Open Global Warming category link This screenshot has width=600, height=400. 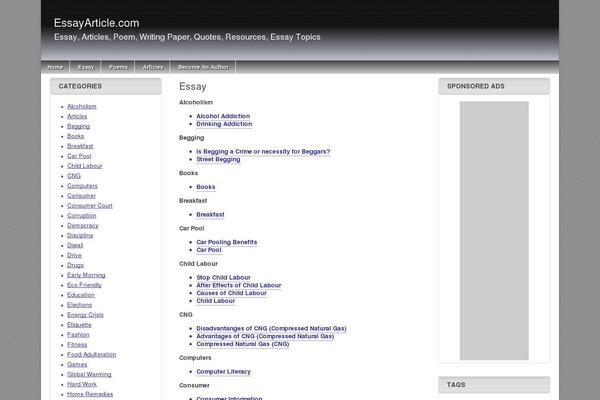coord(89,375)
